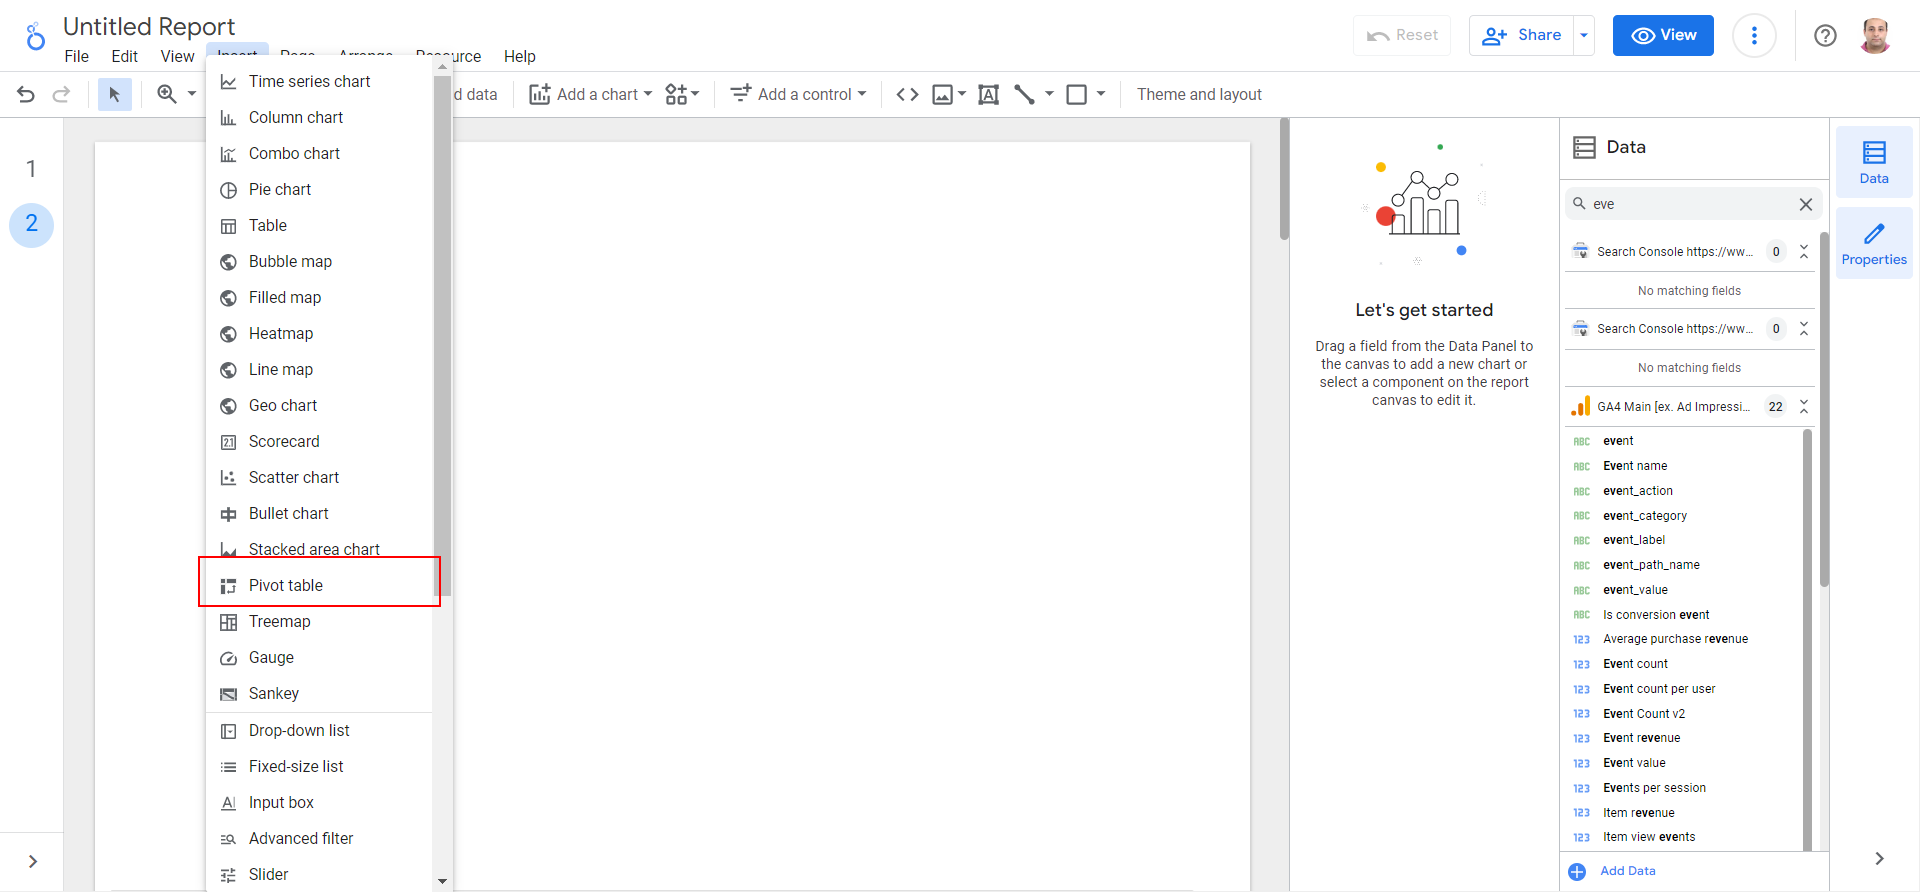Viewport: 1921px width, 893px height.
Task: Insert a Pie chart from menu
Action: tap(320, 189)
